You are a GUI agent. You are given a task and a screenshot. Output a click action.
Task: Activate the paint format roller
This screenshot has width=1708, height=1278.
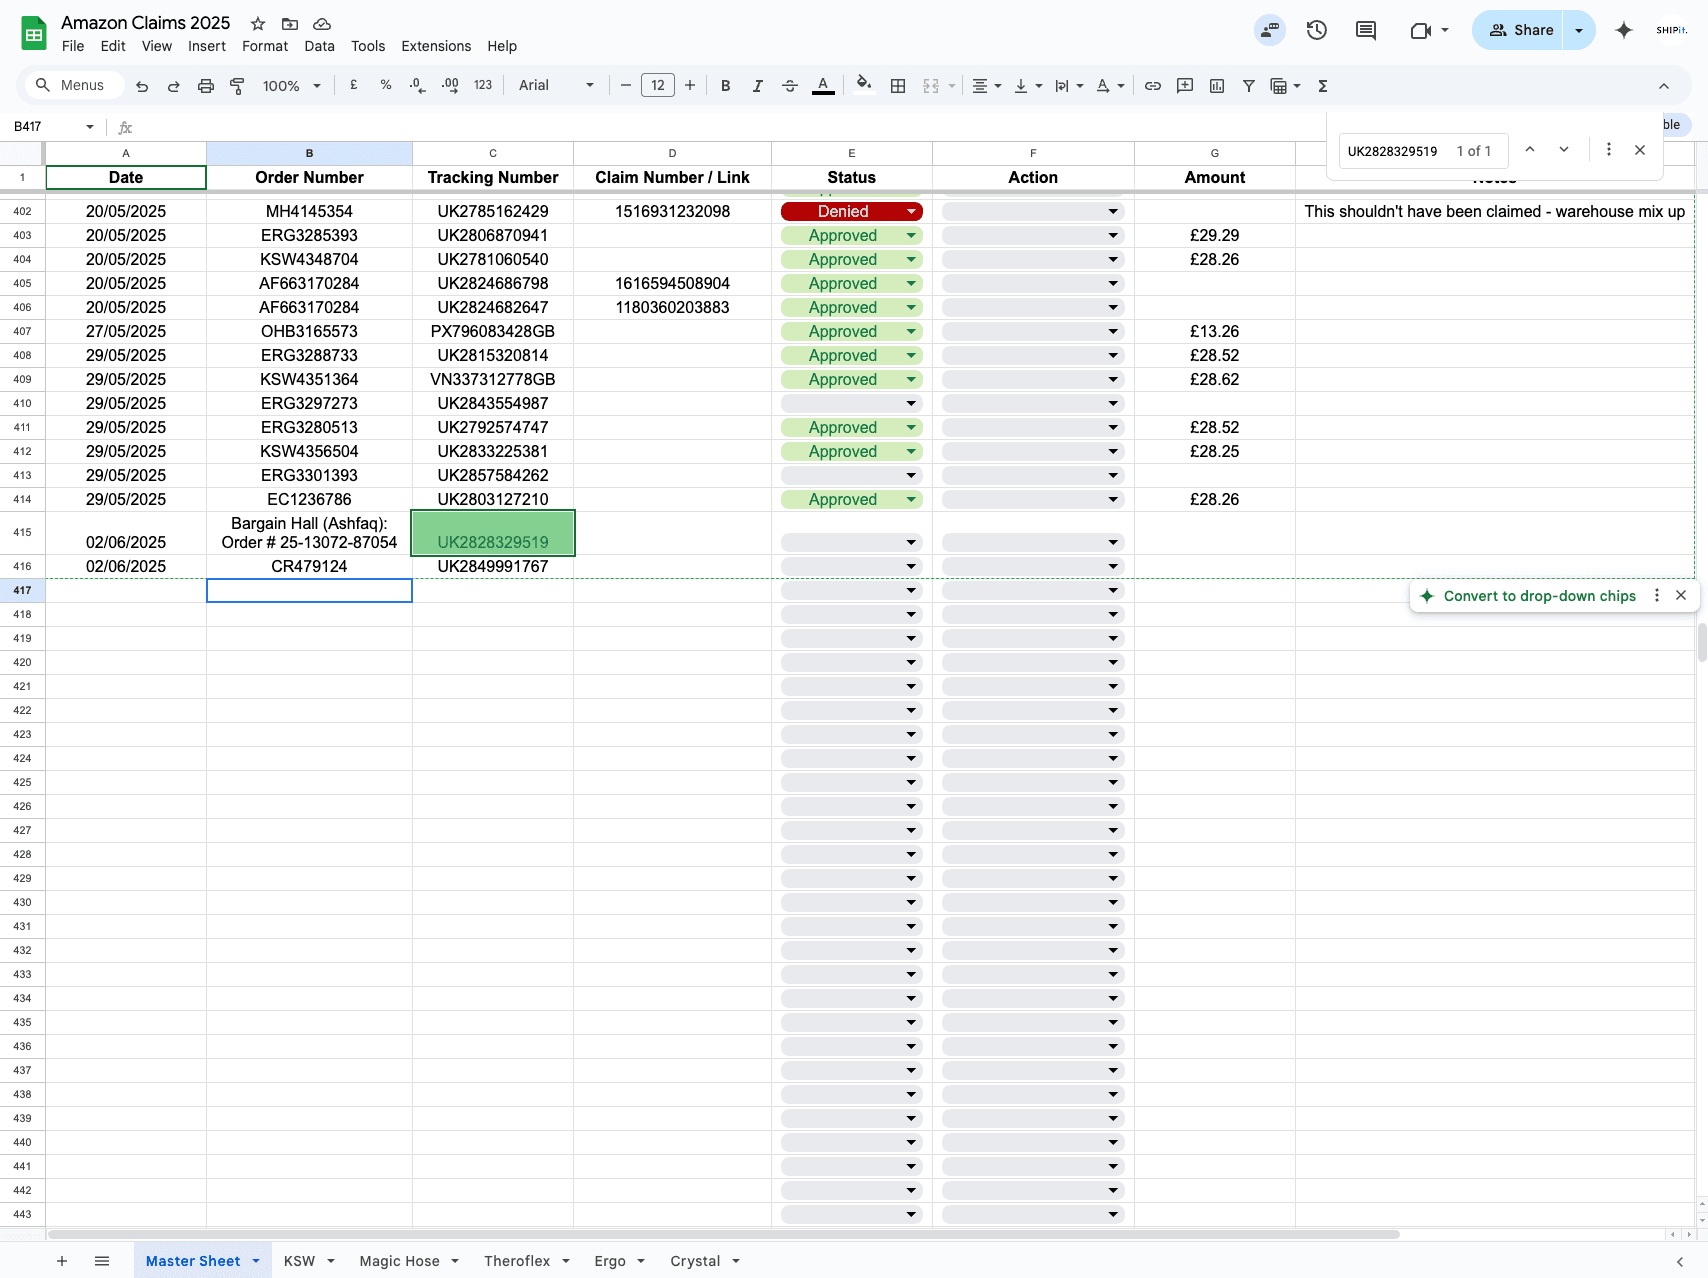(x=237, y=86)
